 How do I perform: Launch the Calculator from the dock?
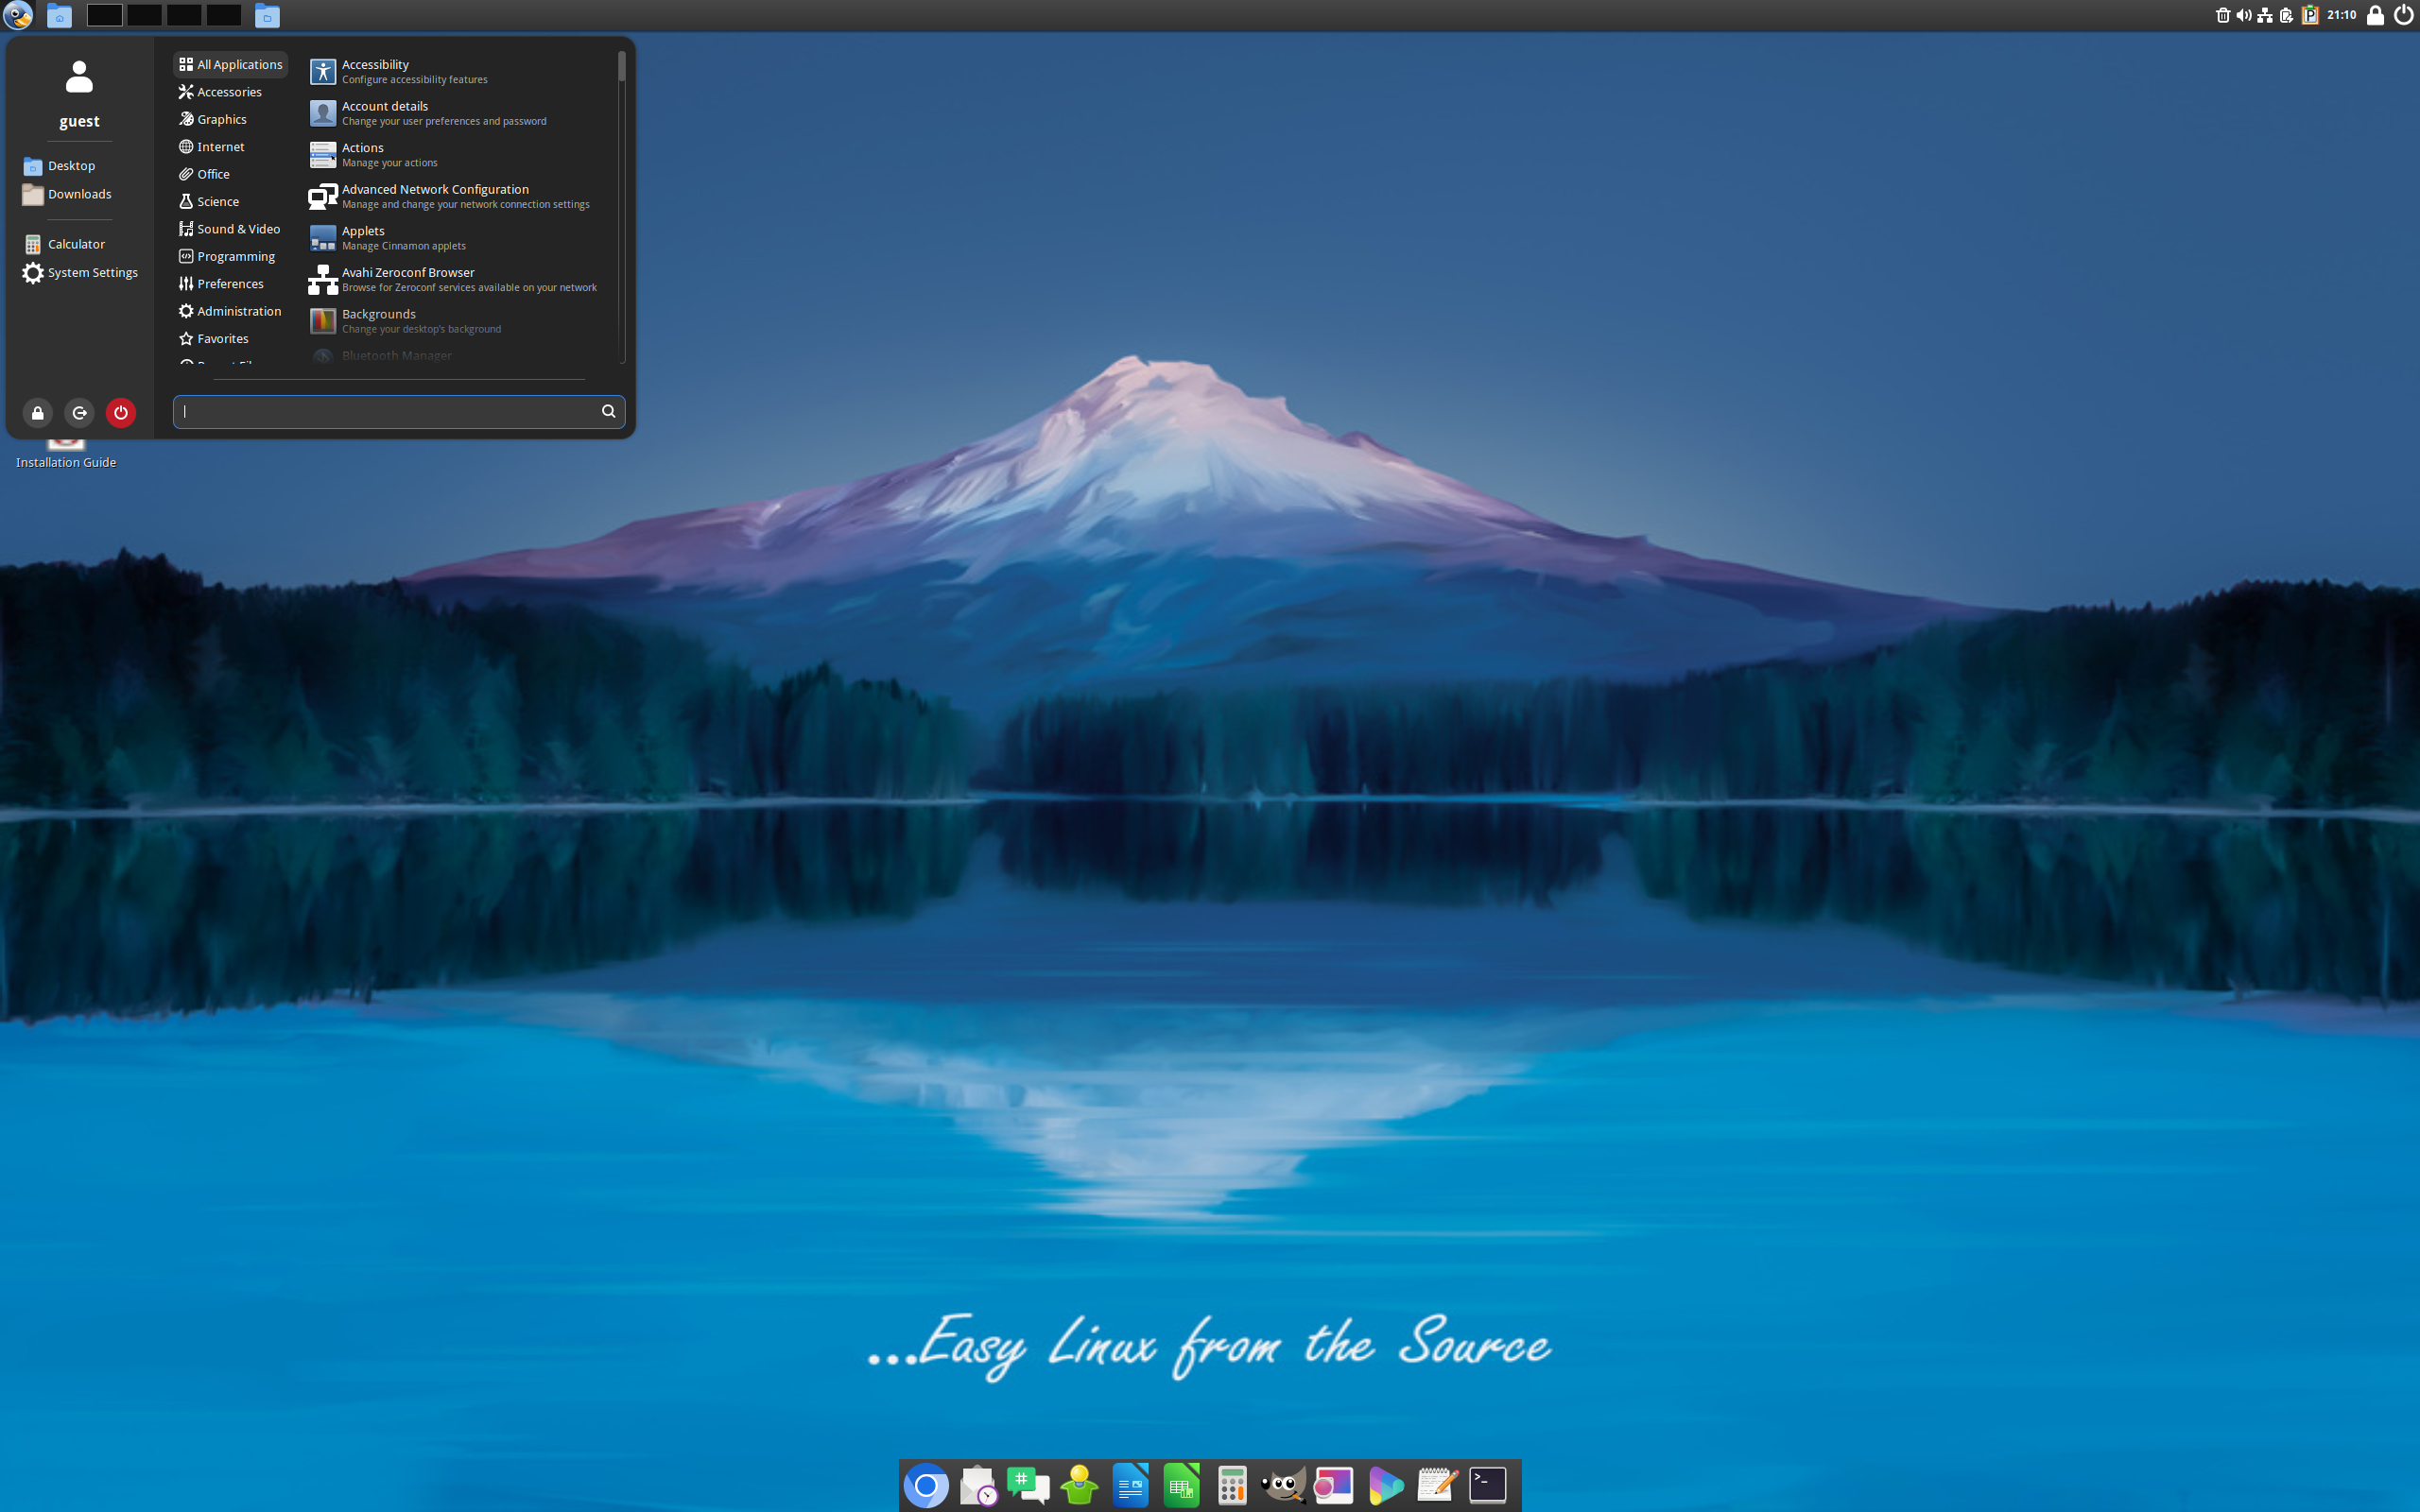(1232, 1485)
